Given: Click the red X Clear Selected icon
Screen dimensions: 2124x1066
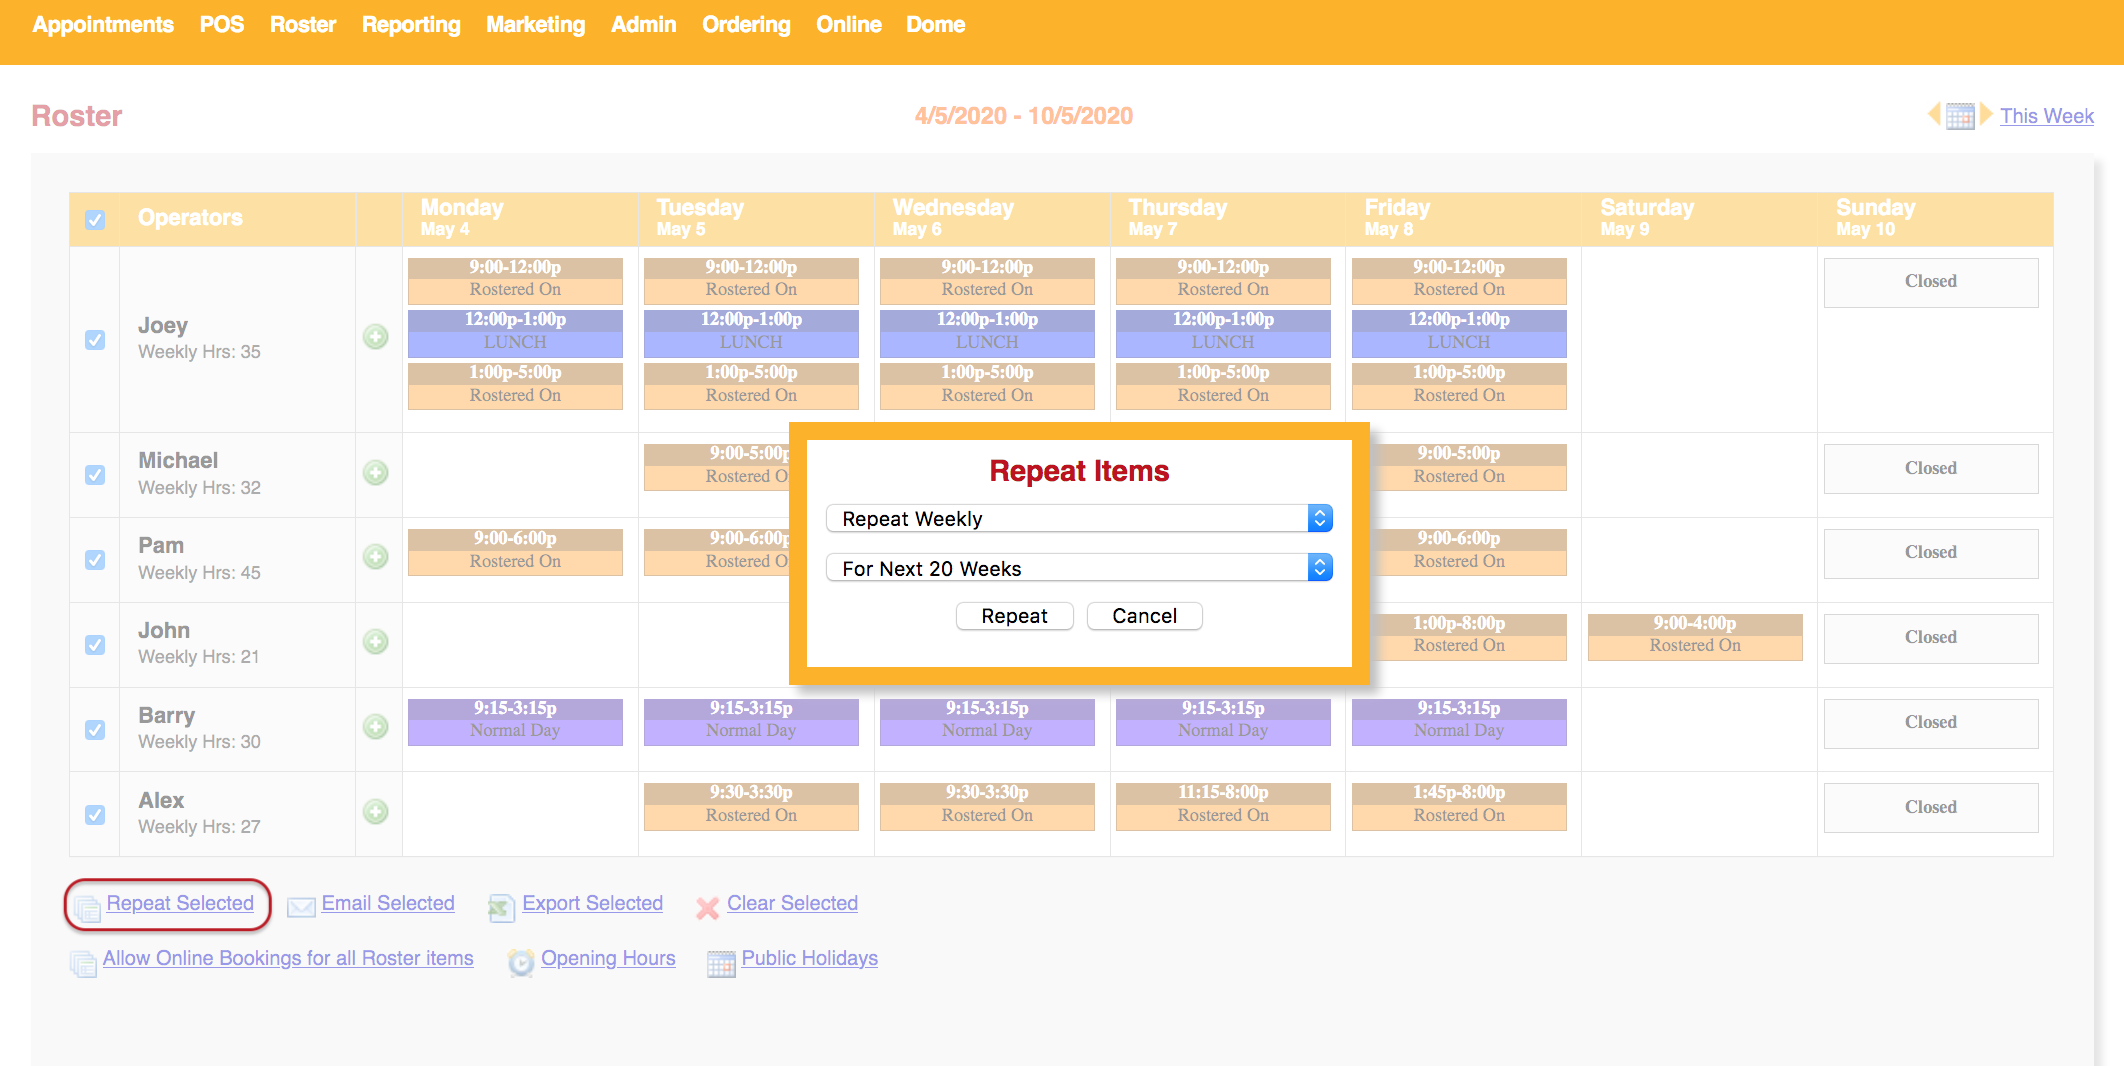Looking at the screenshot, I should click(x=708, y=907).
